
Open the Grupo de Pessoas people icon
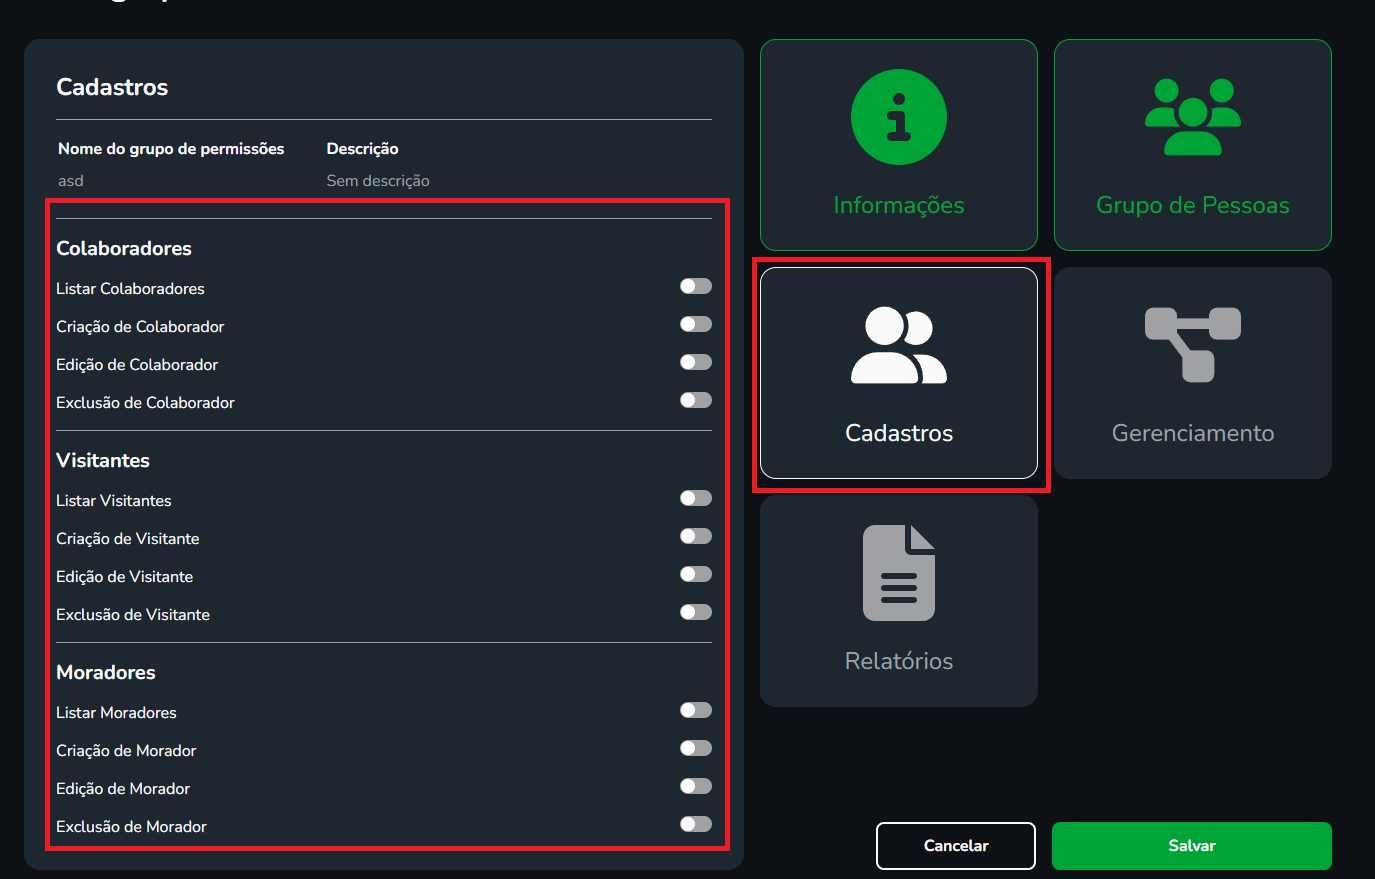coord(1192,117)
